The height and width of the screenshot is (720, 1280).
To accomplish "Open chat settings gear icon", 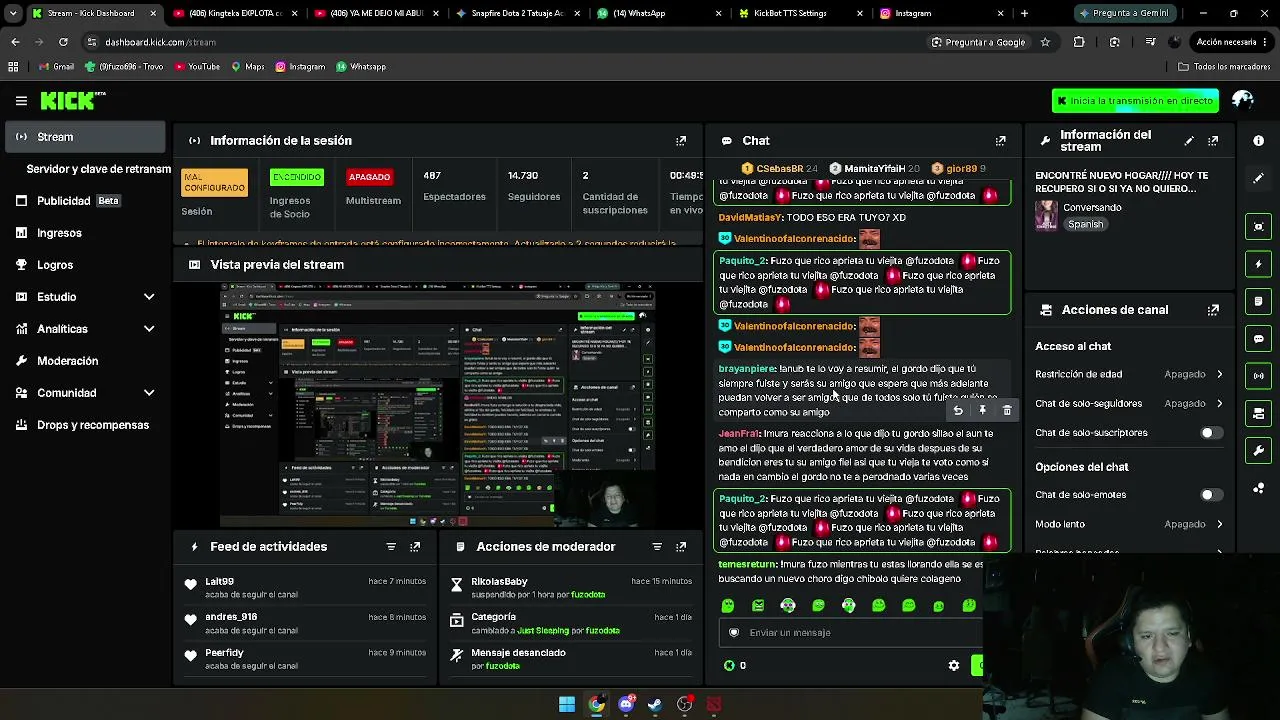I will click(954, 665).
